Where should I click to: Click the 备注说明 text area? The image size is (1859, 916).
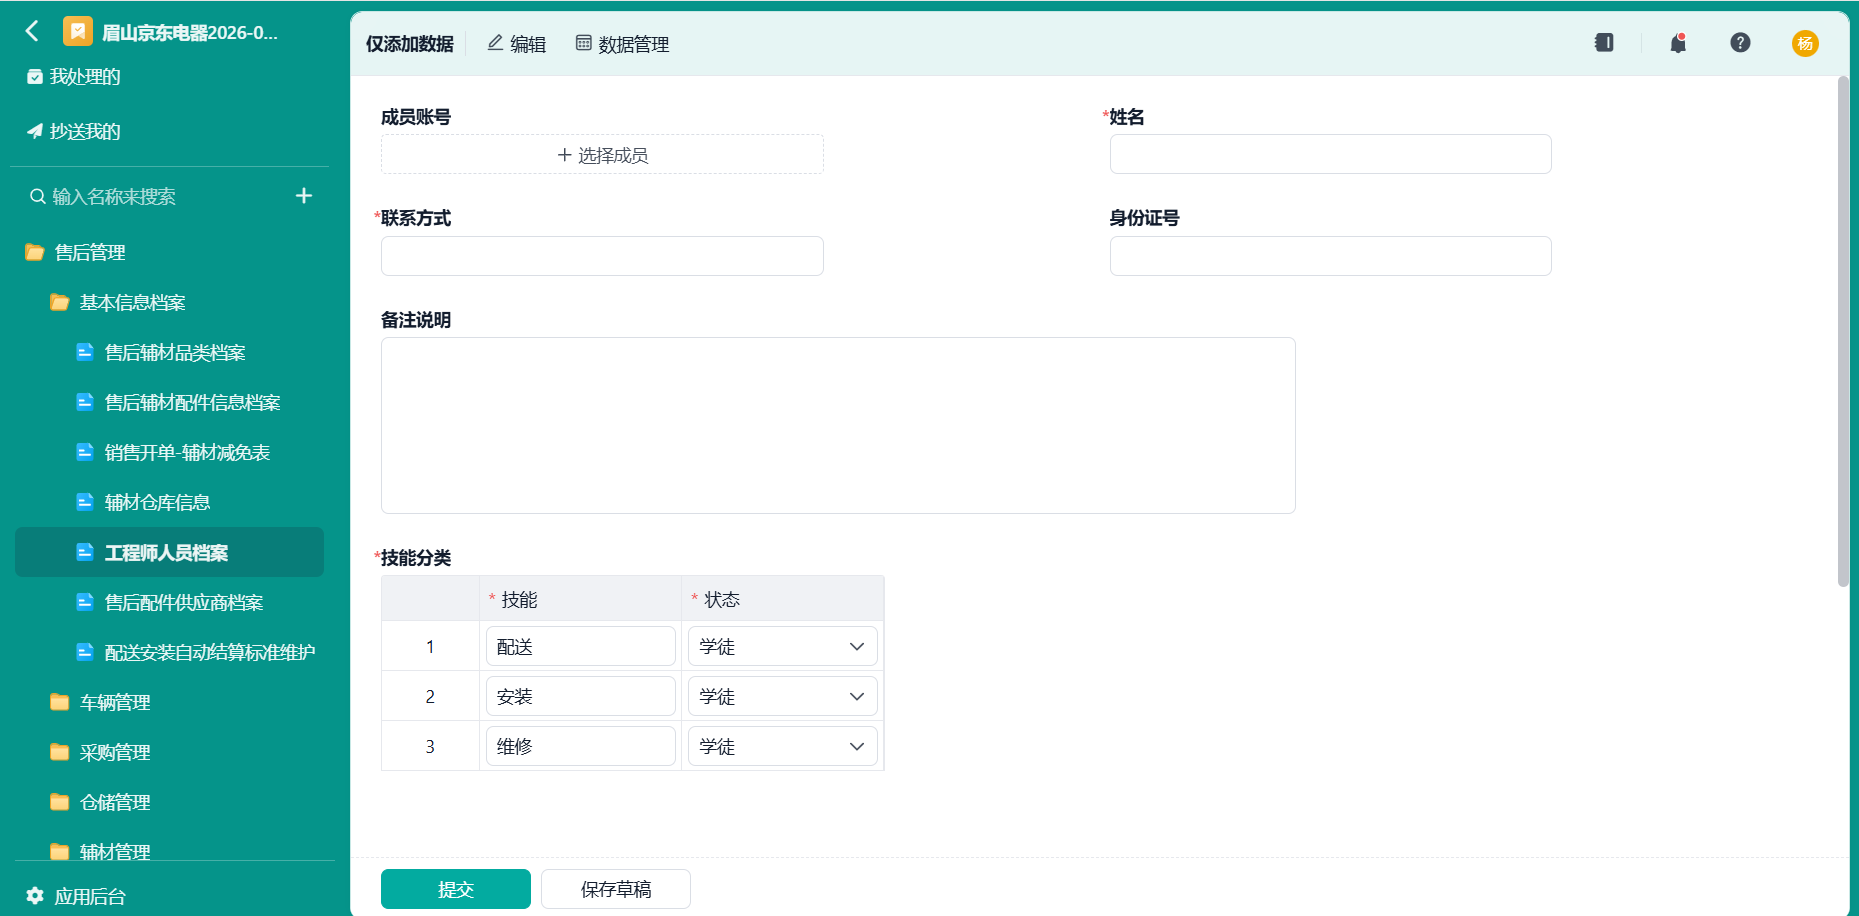pyautogui.click(x=838, y=426)
